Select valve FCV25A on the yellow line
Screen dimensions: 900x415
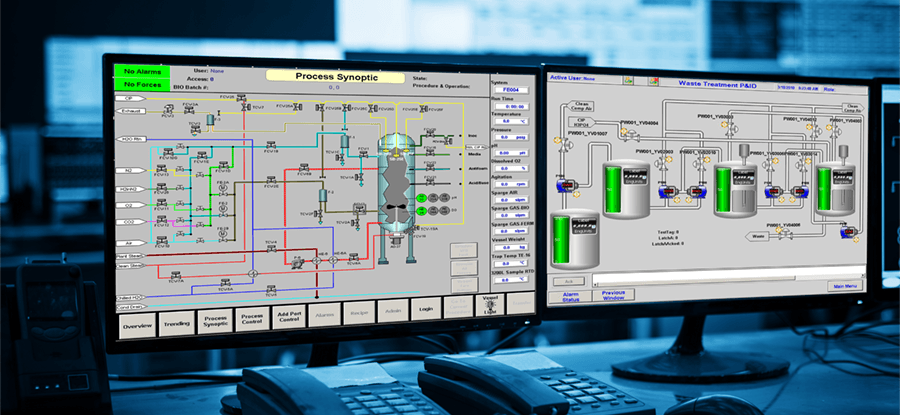pos(297,107)
